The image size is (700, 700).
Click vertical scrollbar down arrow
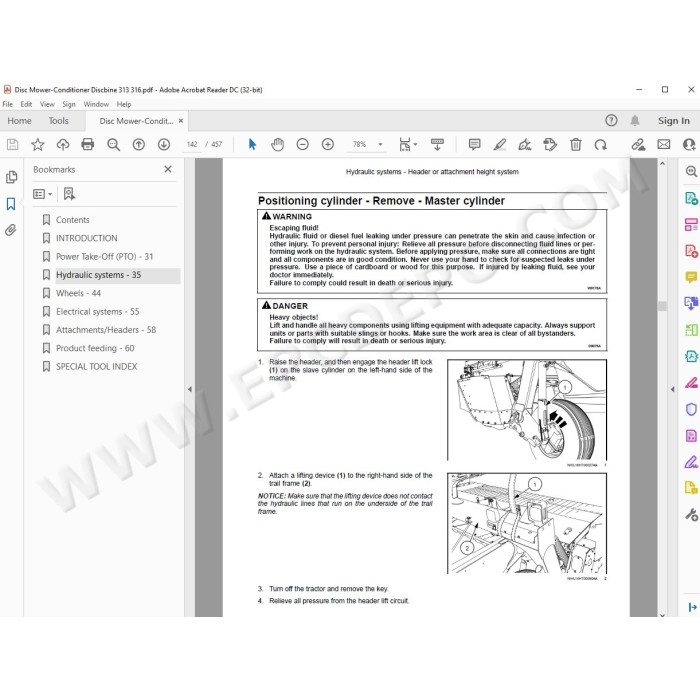pos(662,614)
